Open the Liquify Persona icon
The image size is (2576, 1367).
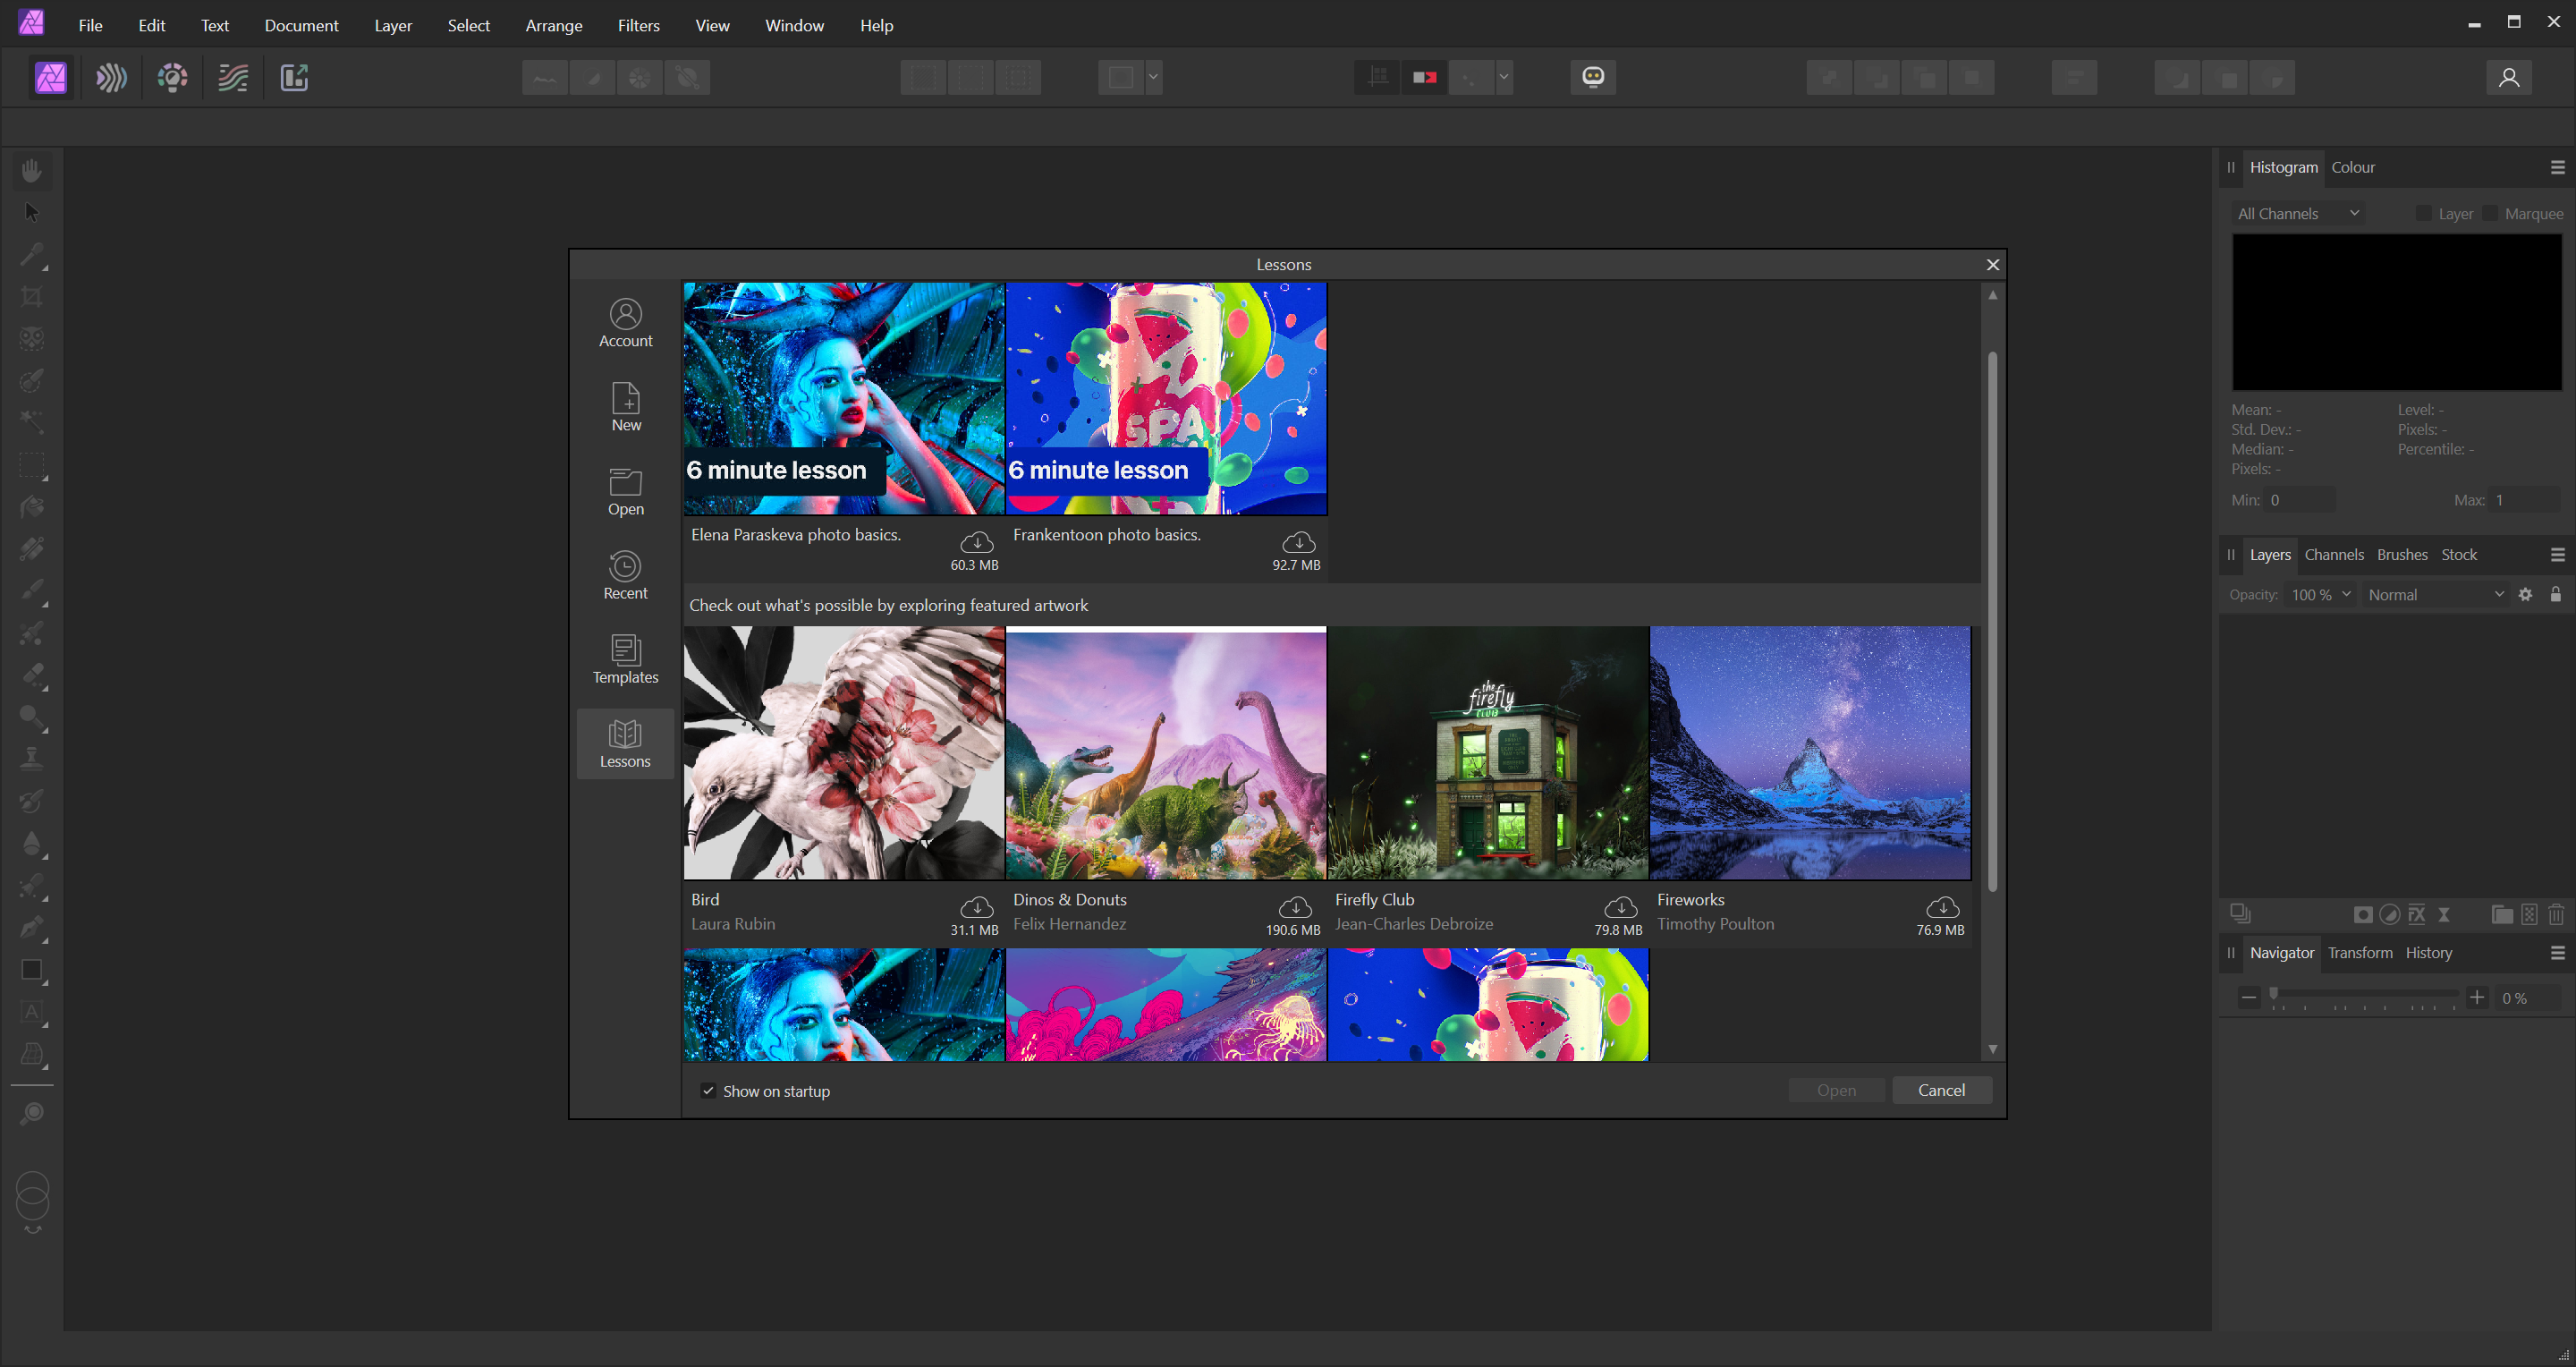coord(111,77)
